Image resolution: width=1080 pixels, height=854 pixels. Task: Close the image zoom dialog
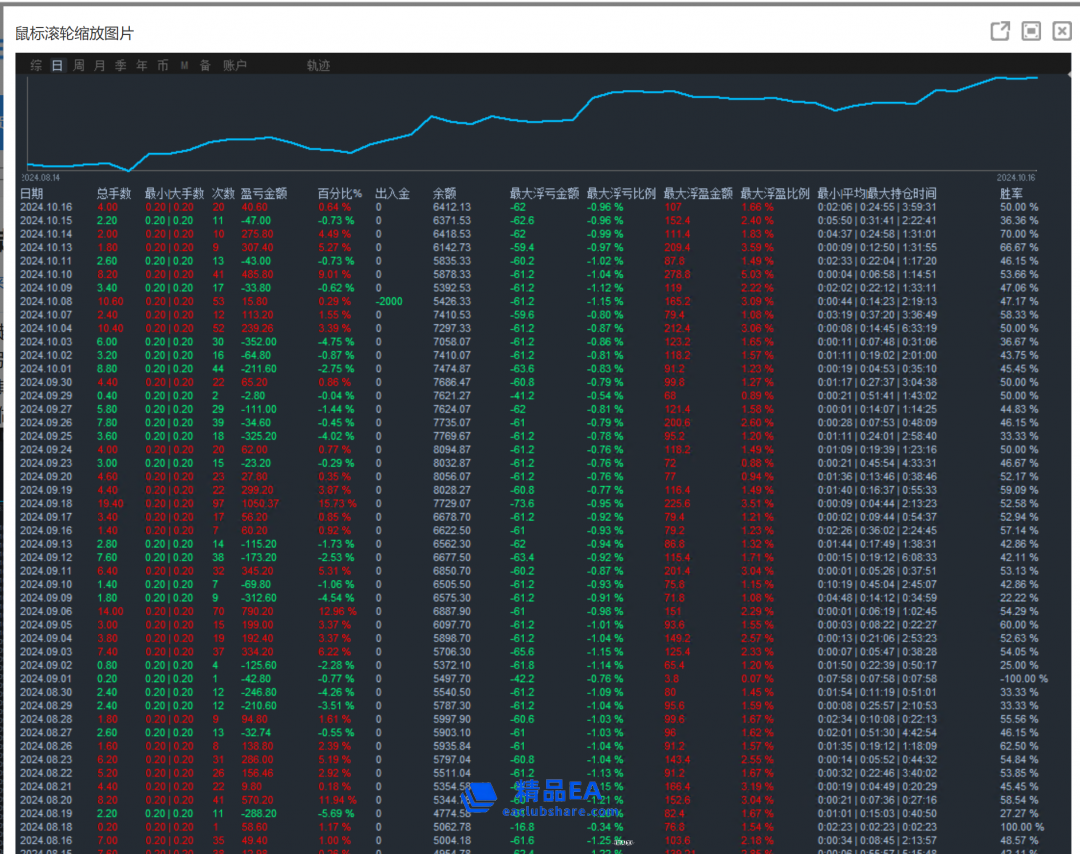coord(1062,32)
